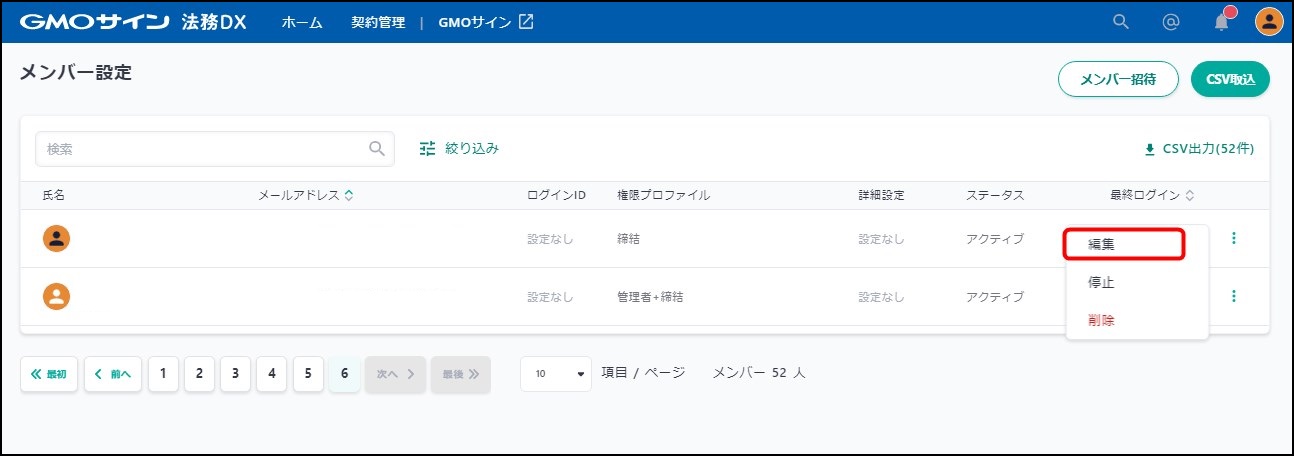Select 削除 from the context menu
Viewport: 1294px width, 456px height.
(x=1100, y=320)
